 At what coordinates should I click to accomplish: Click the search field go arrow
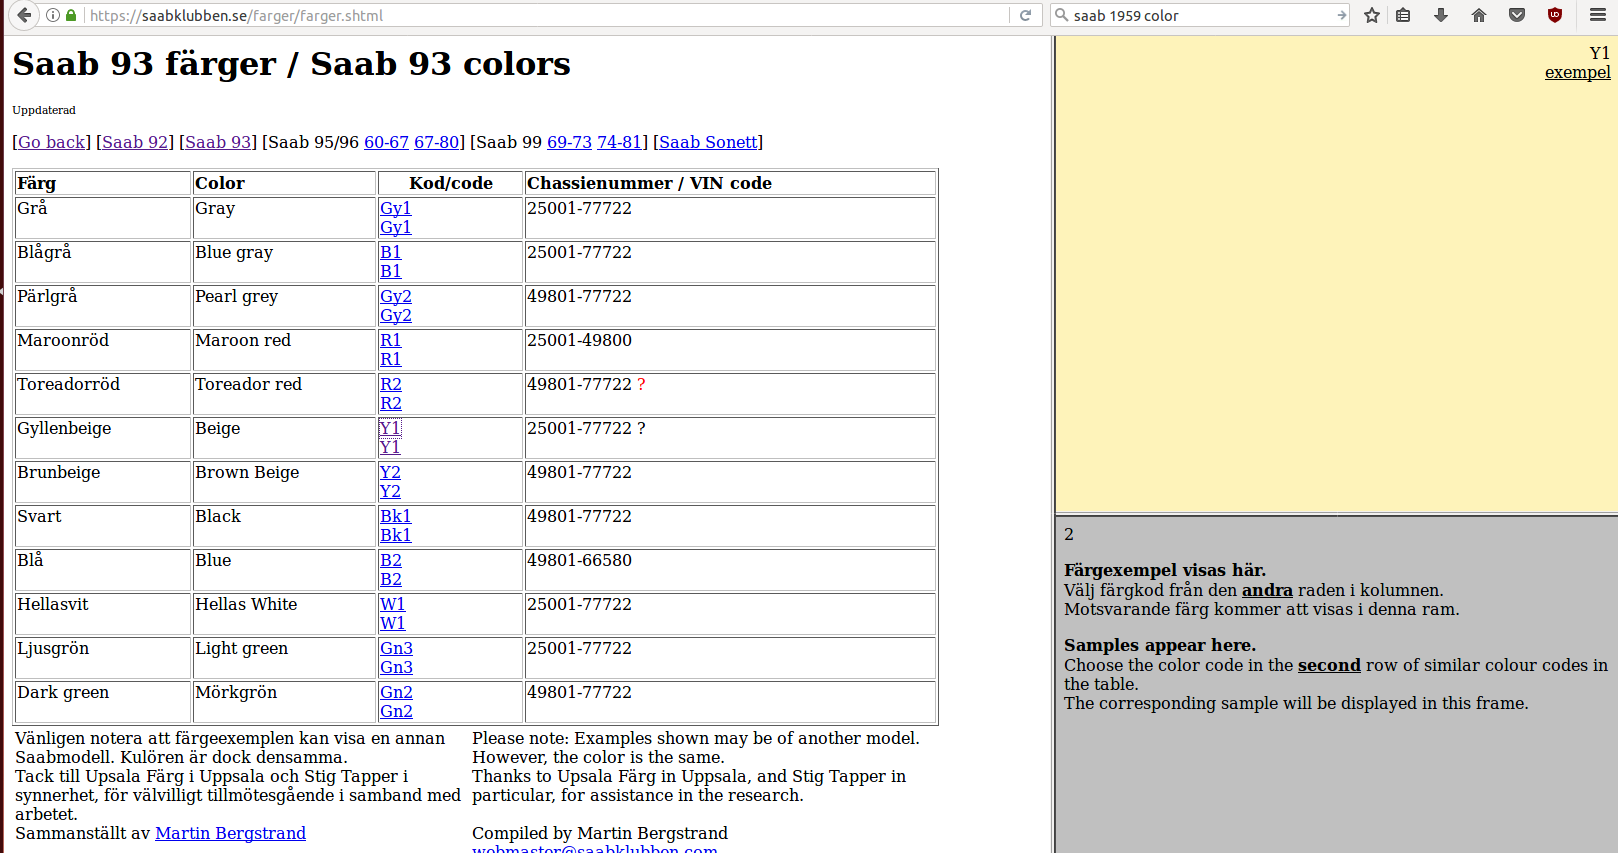(x=1341, y=15)
